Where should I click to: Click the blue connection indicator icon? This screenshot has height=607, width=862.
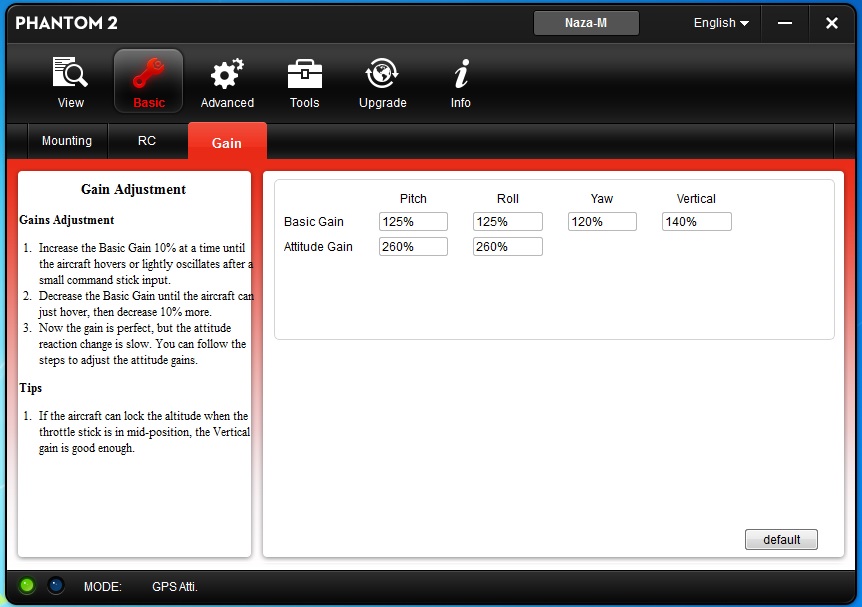[56, 586]
